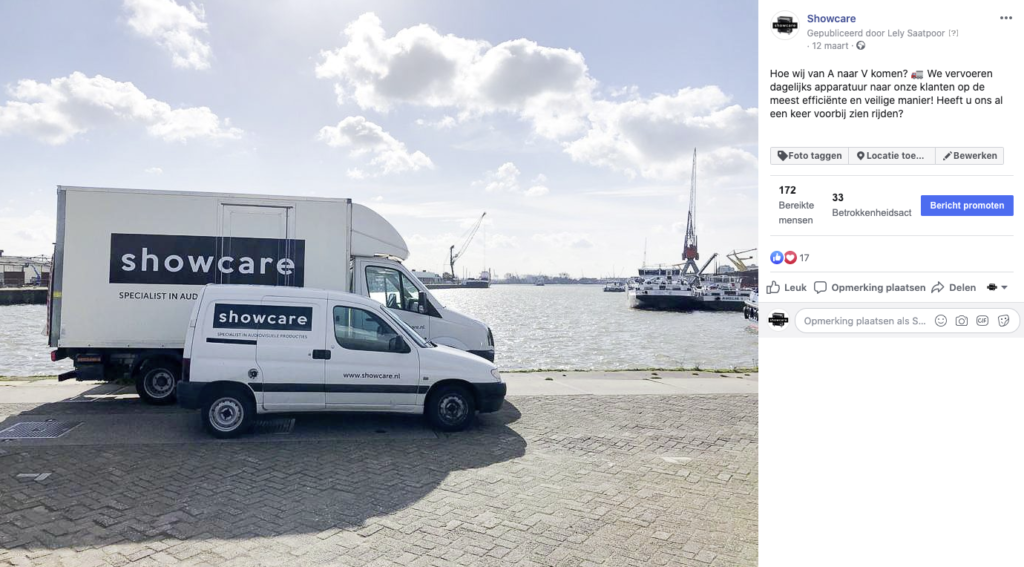Screen dimensions: 1024x567
Task: Click the red heart reaction icon
Action: (790, 257)
